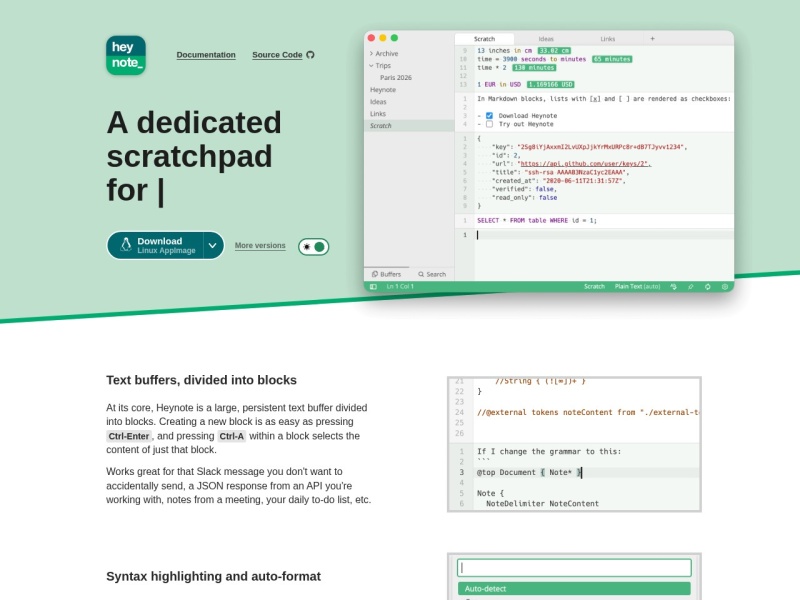Switch to the Links tab
The image size is (800, 600).
pyautogui.click(x=607, y=39)
